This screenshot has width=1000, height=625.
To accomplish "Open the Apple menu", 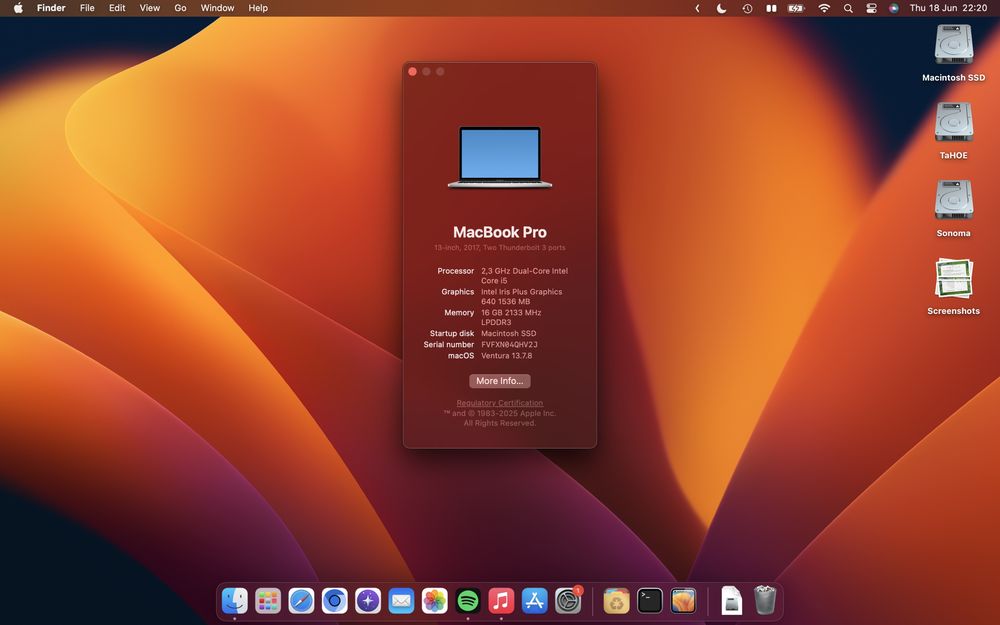I will 18,8.
